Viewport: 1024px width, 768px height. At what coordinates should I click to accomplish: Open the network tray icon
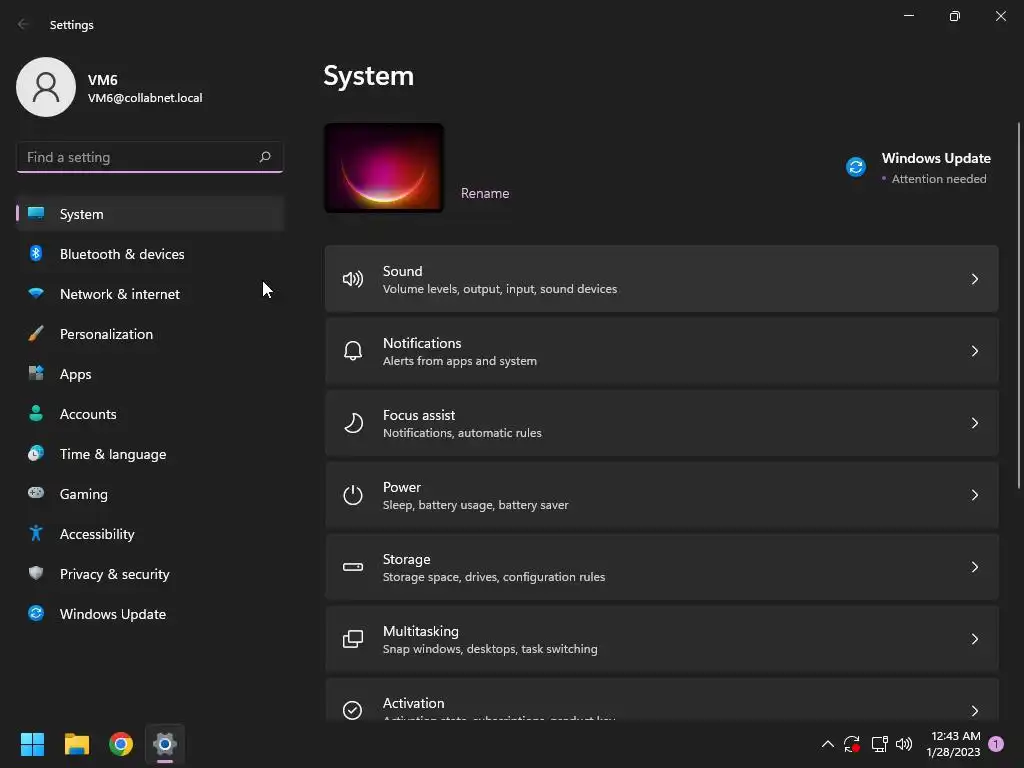pyautogui.click(x=879, y=744)
